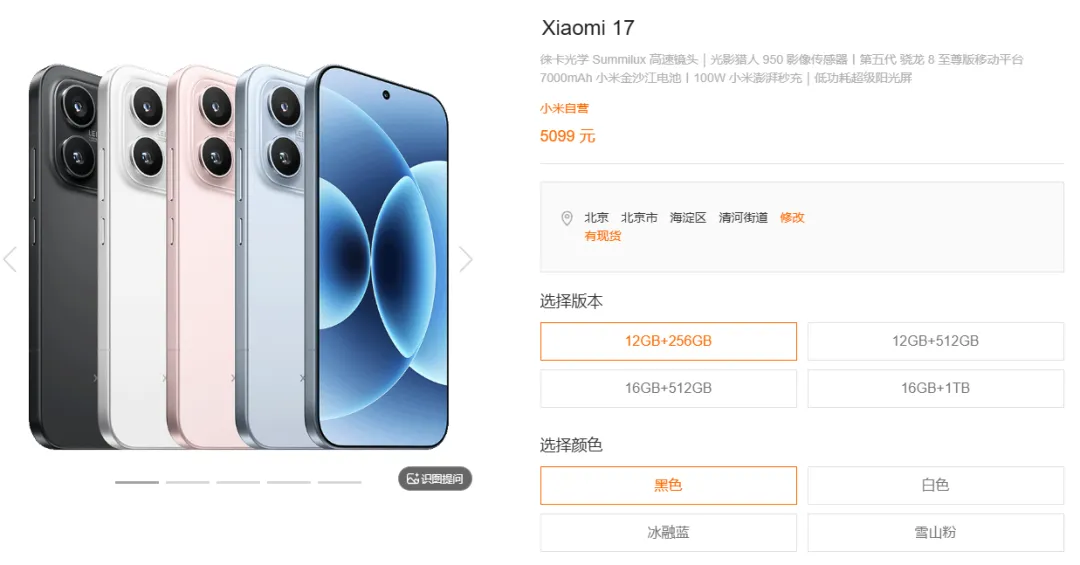
Task: Jump to fifth carousel image indicator
Action: click(340, 482)
